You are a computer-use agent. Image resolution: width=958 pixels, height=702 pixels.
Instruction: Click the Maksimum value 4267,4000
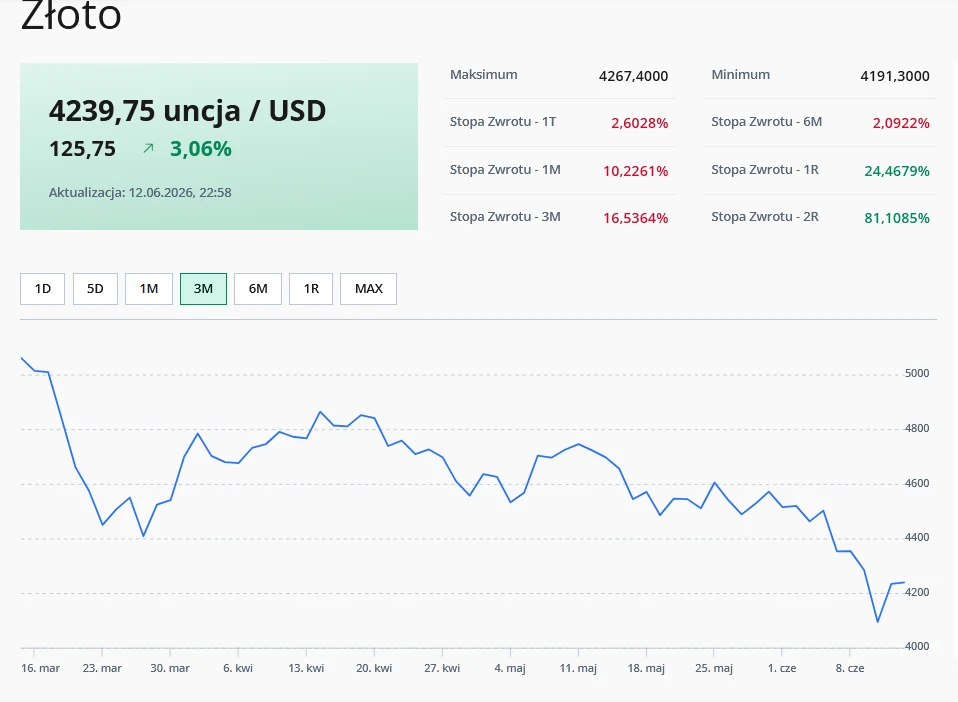tap(633, 76)
